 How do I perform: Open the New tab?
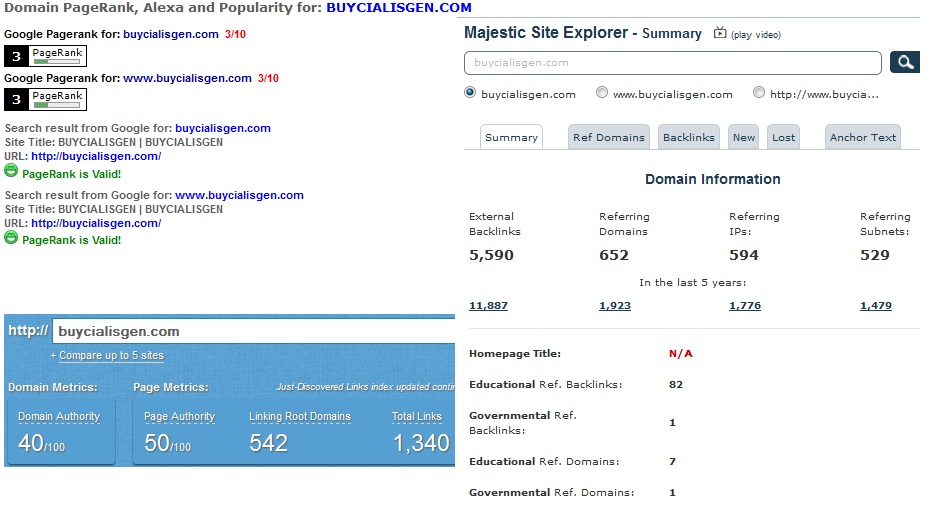[x=744, y=137]
